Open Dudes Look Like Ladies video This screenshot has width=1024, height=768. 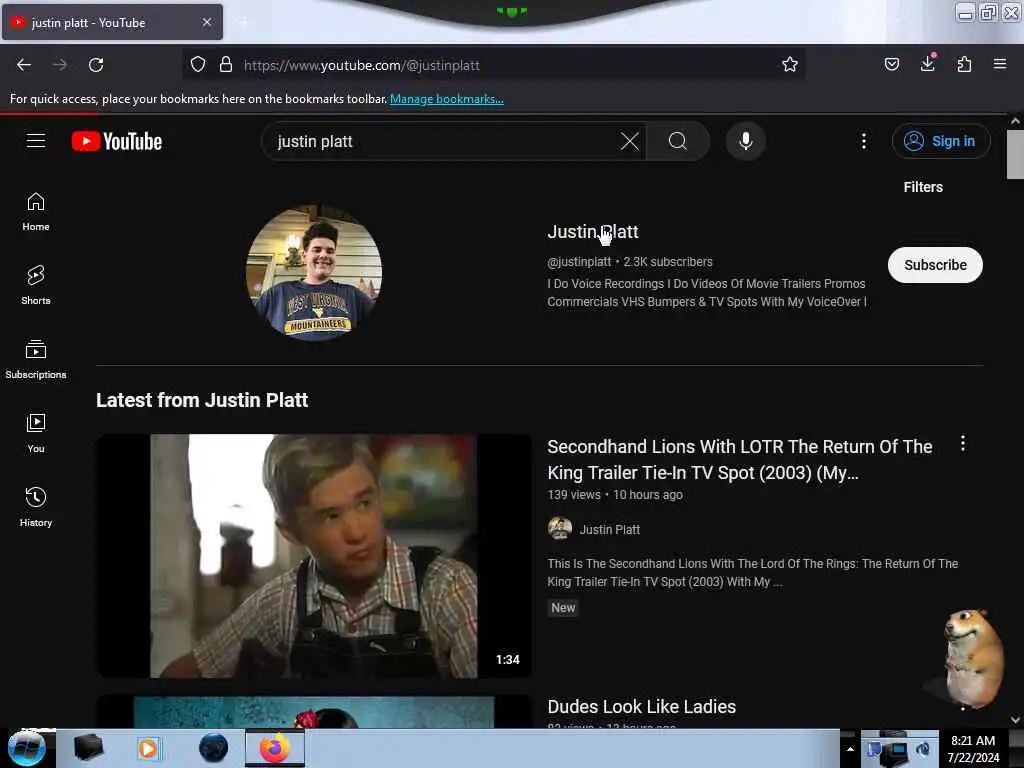click(x=641, y=707)
